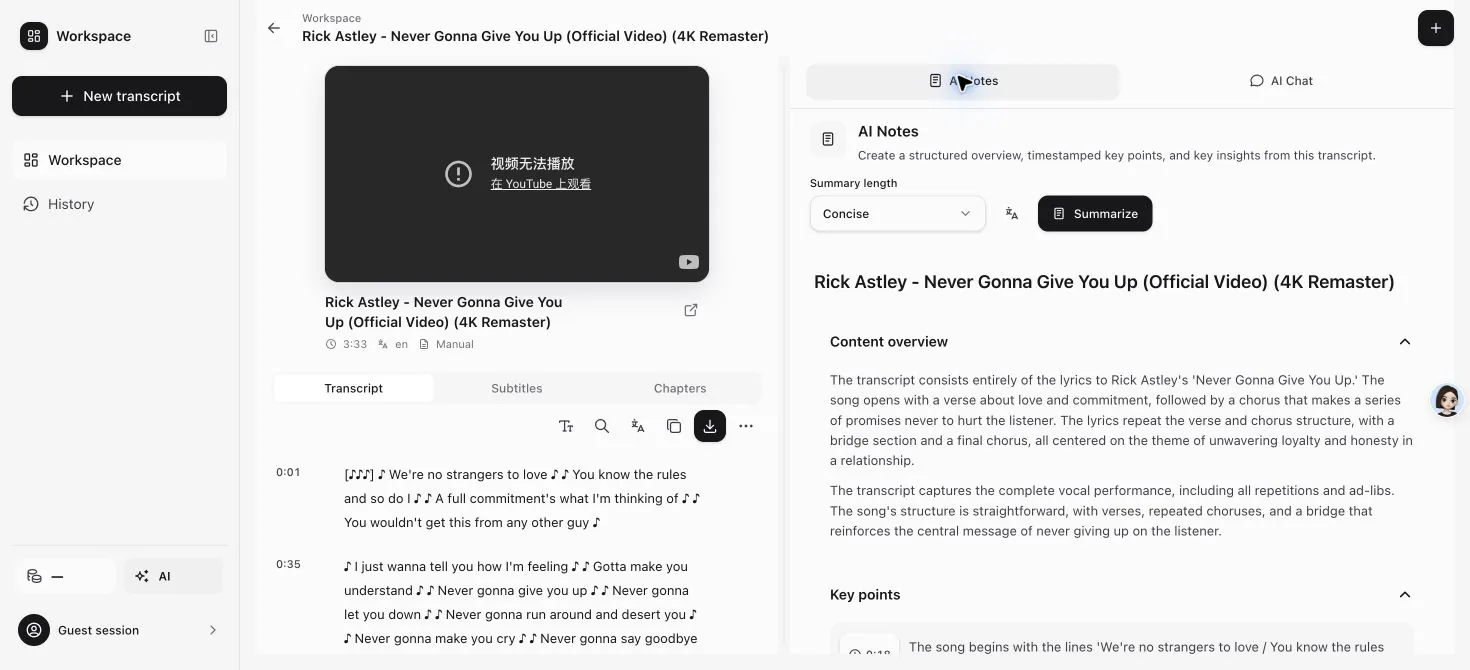Click the download transcript icon
The height and width of the screenshot is (670, 1470).
(x=710, y=426)
